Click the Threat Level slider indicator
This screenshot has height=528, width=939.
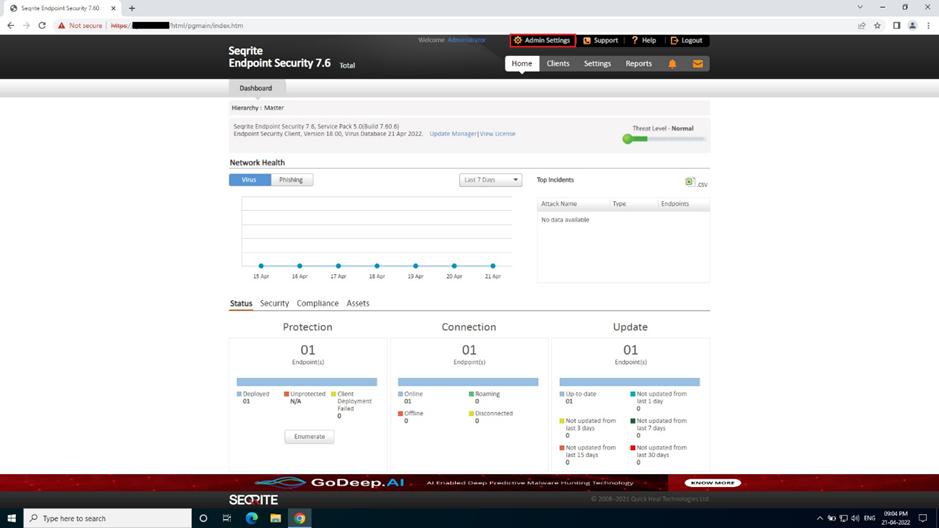coord(628,139)
